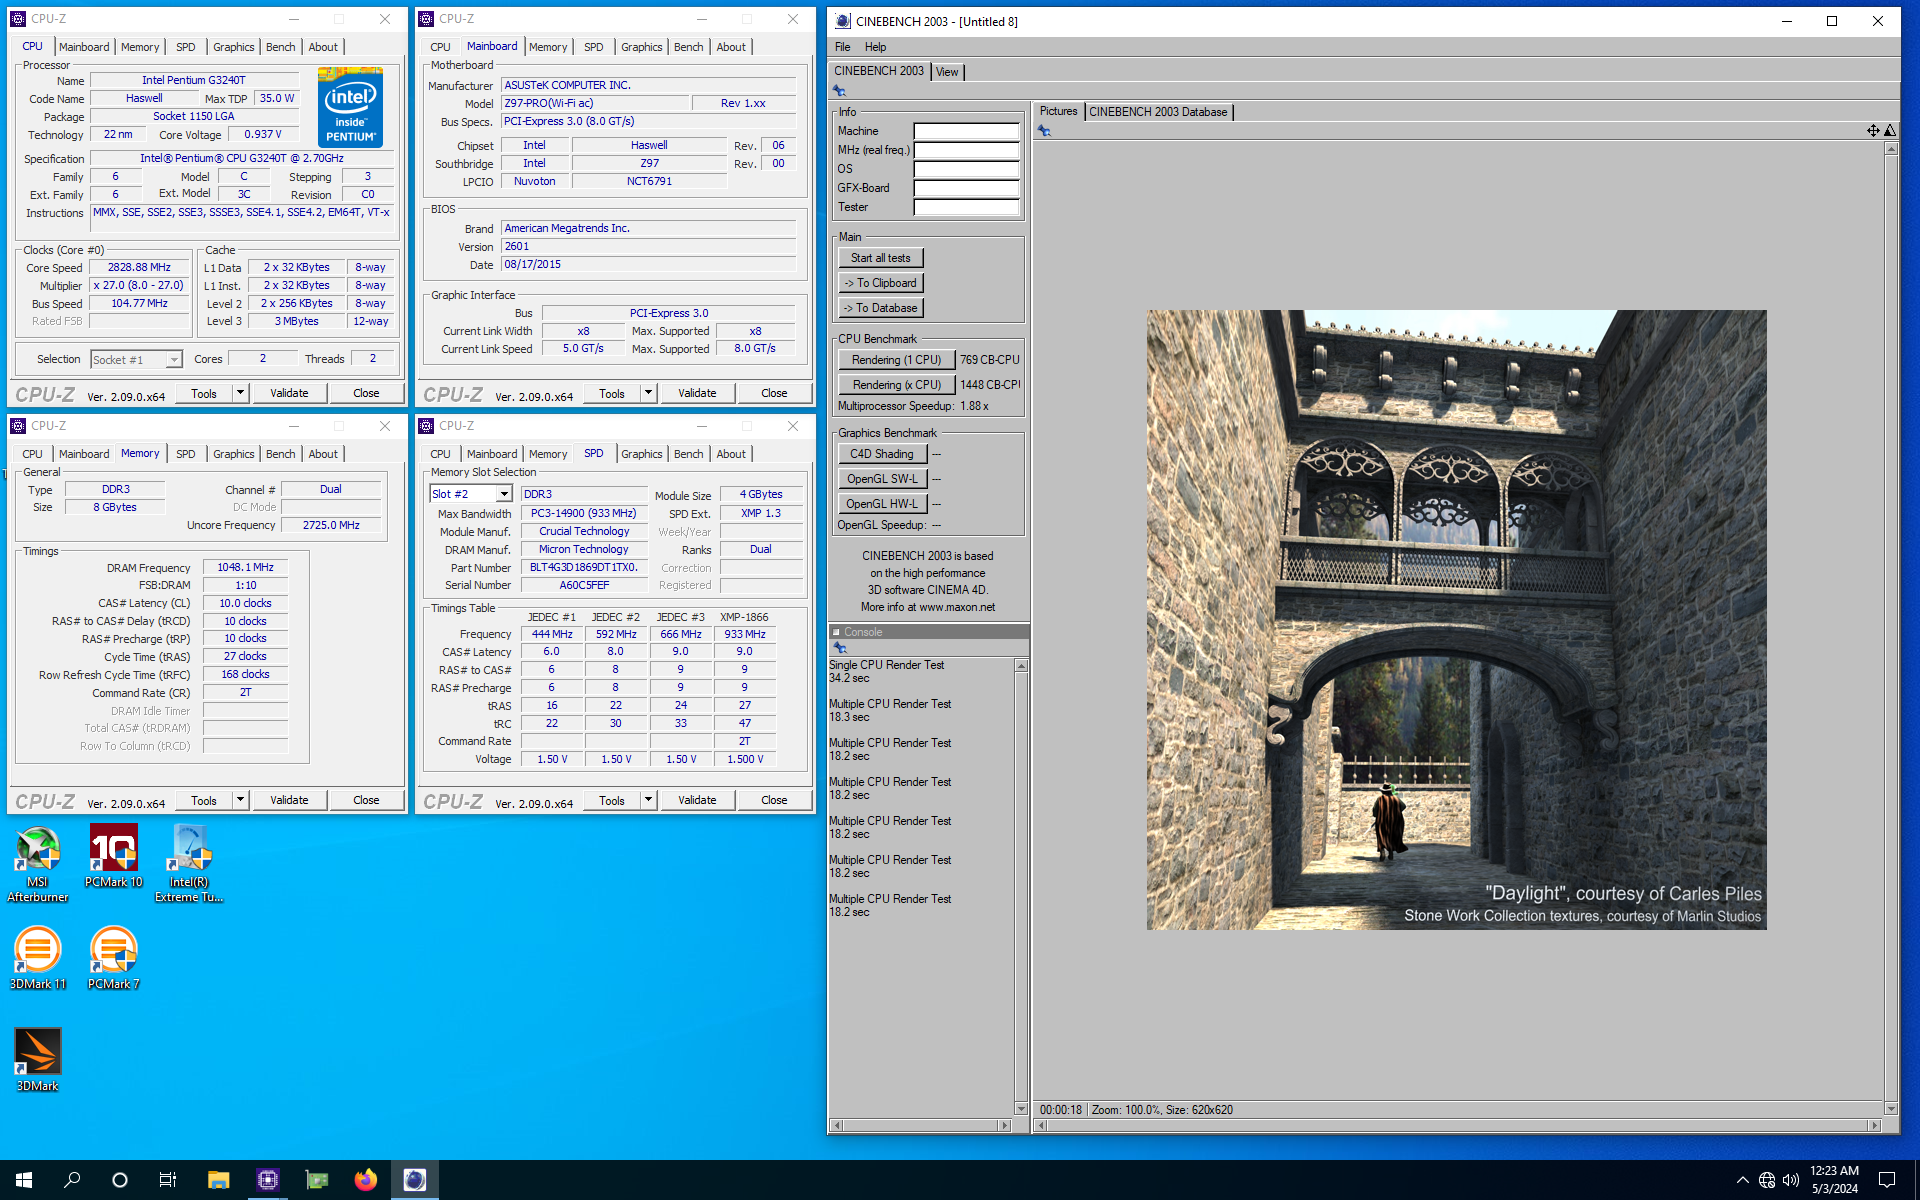
Task: Switch to CINEBENCH taskbar icon
Action: point(414,1180)
